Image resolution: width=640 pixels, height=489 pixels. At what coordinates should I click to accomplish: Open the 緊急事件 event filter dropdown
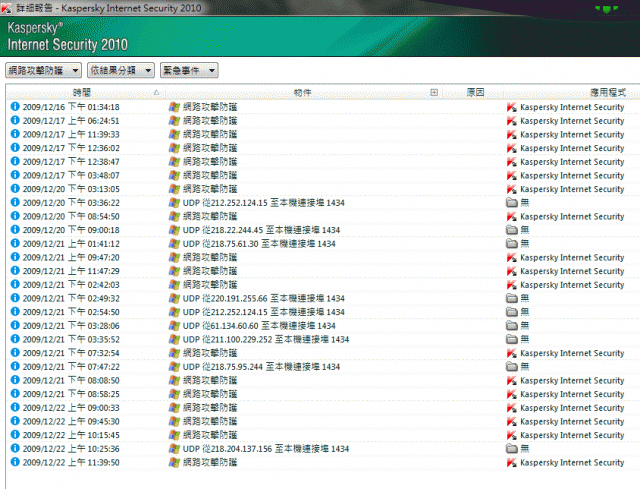189,70
